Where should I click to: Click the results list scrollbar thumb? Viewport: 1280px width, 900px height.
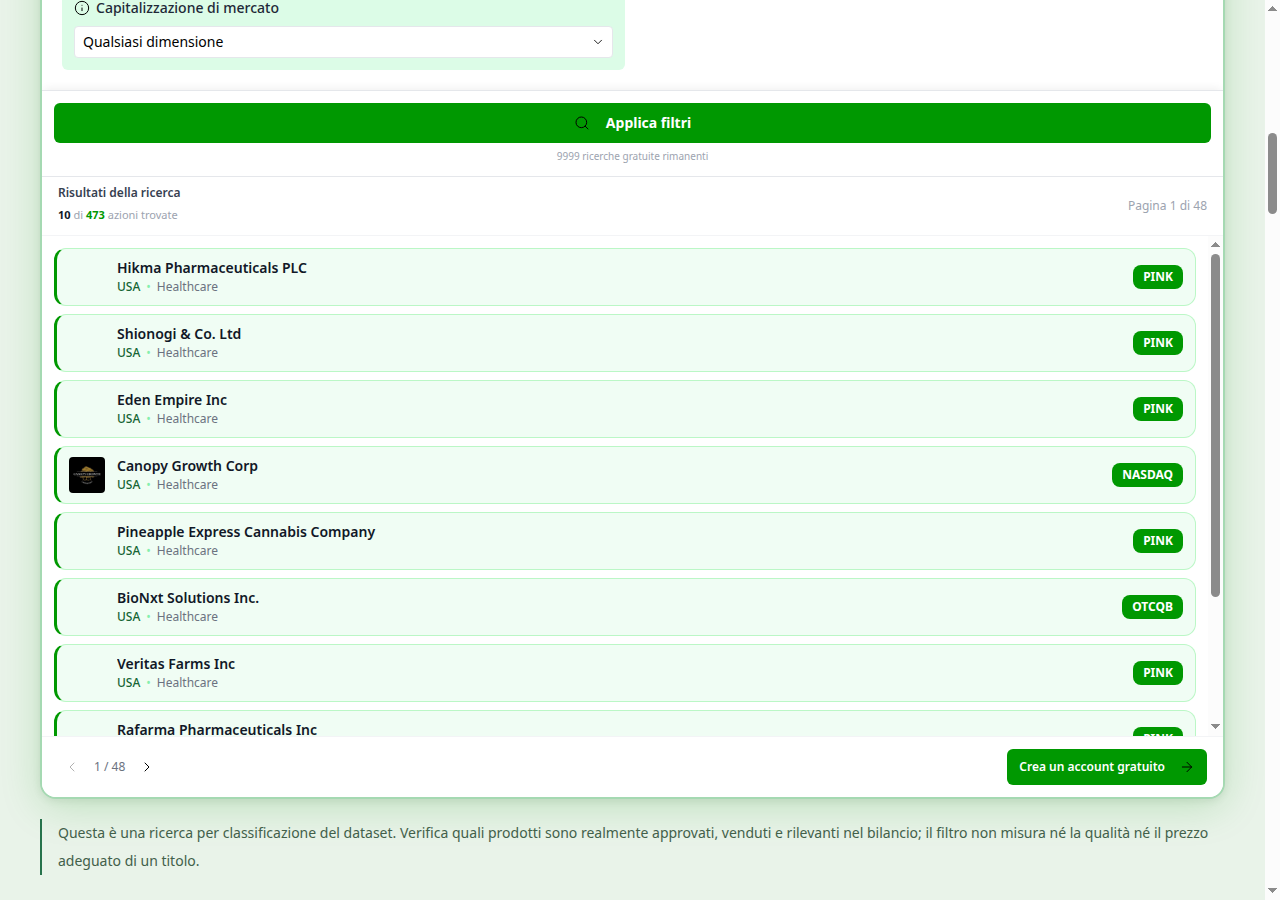coord(1216,425)
